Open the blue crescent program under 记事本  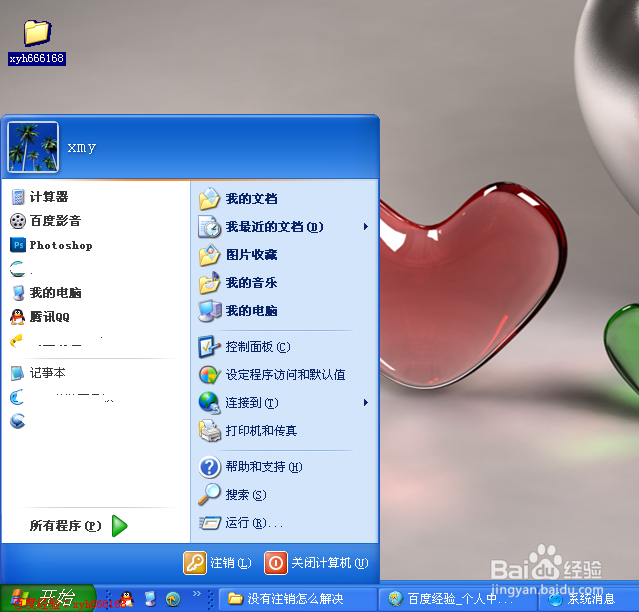[x=17, y=397]
